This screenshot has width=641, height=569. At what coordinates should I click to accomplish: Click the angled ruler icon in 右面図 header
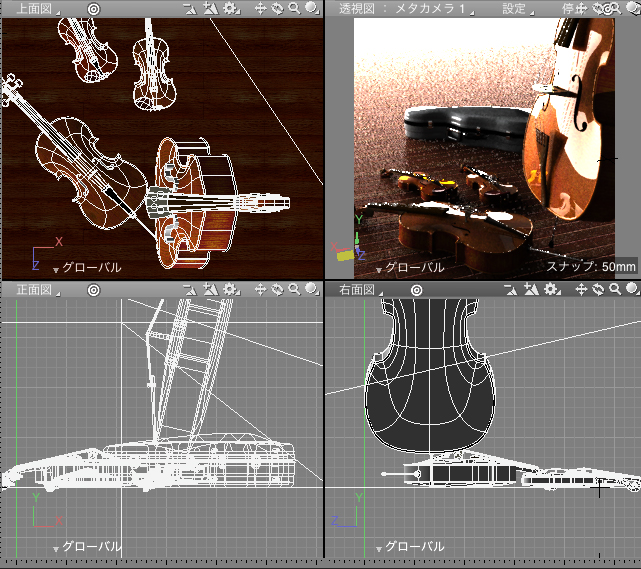[x=511, y=290]
